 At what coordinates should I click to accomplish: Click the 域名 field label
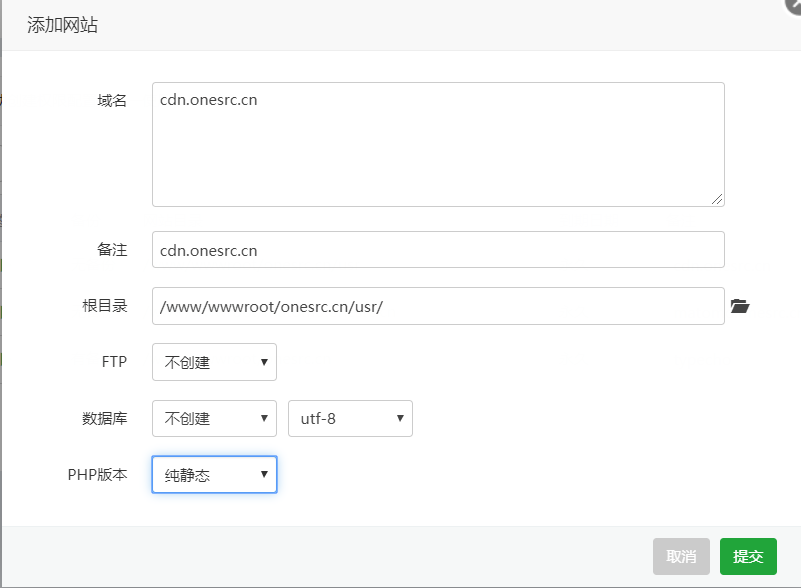coord(112,100)
